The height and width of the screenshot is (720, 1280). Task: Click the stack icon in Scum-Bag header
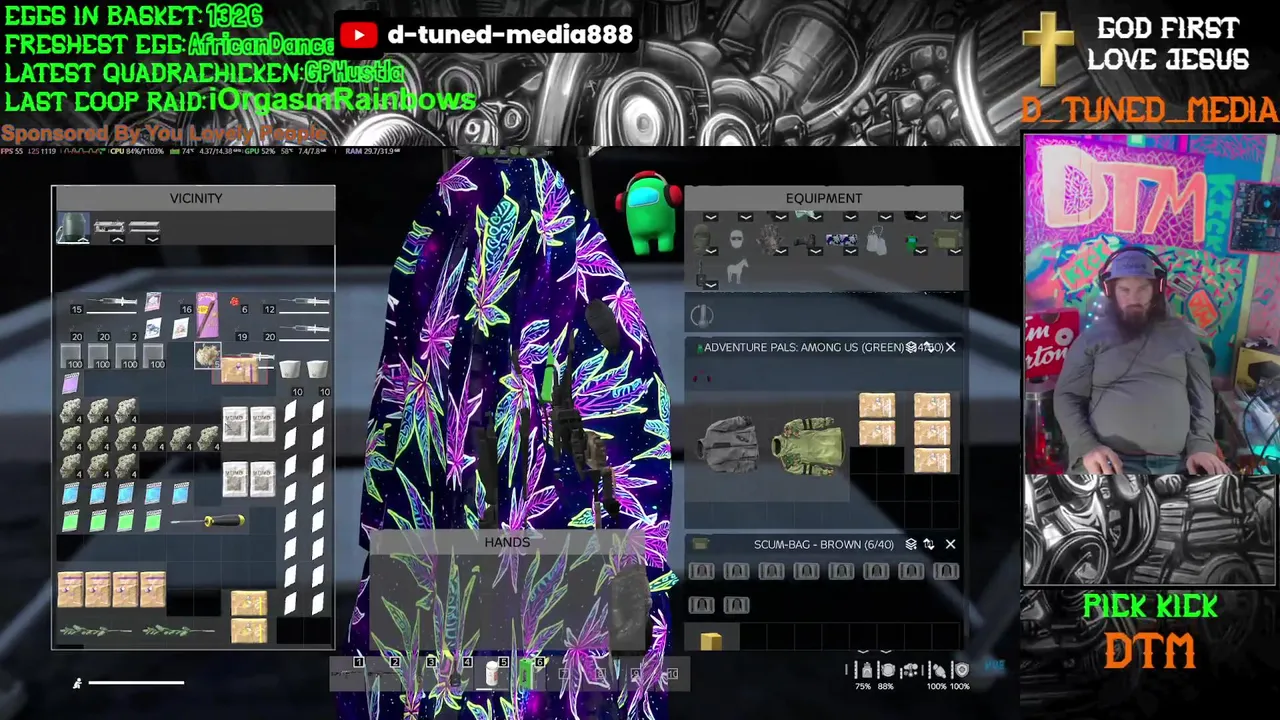911,545
